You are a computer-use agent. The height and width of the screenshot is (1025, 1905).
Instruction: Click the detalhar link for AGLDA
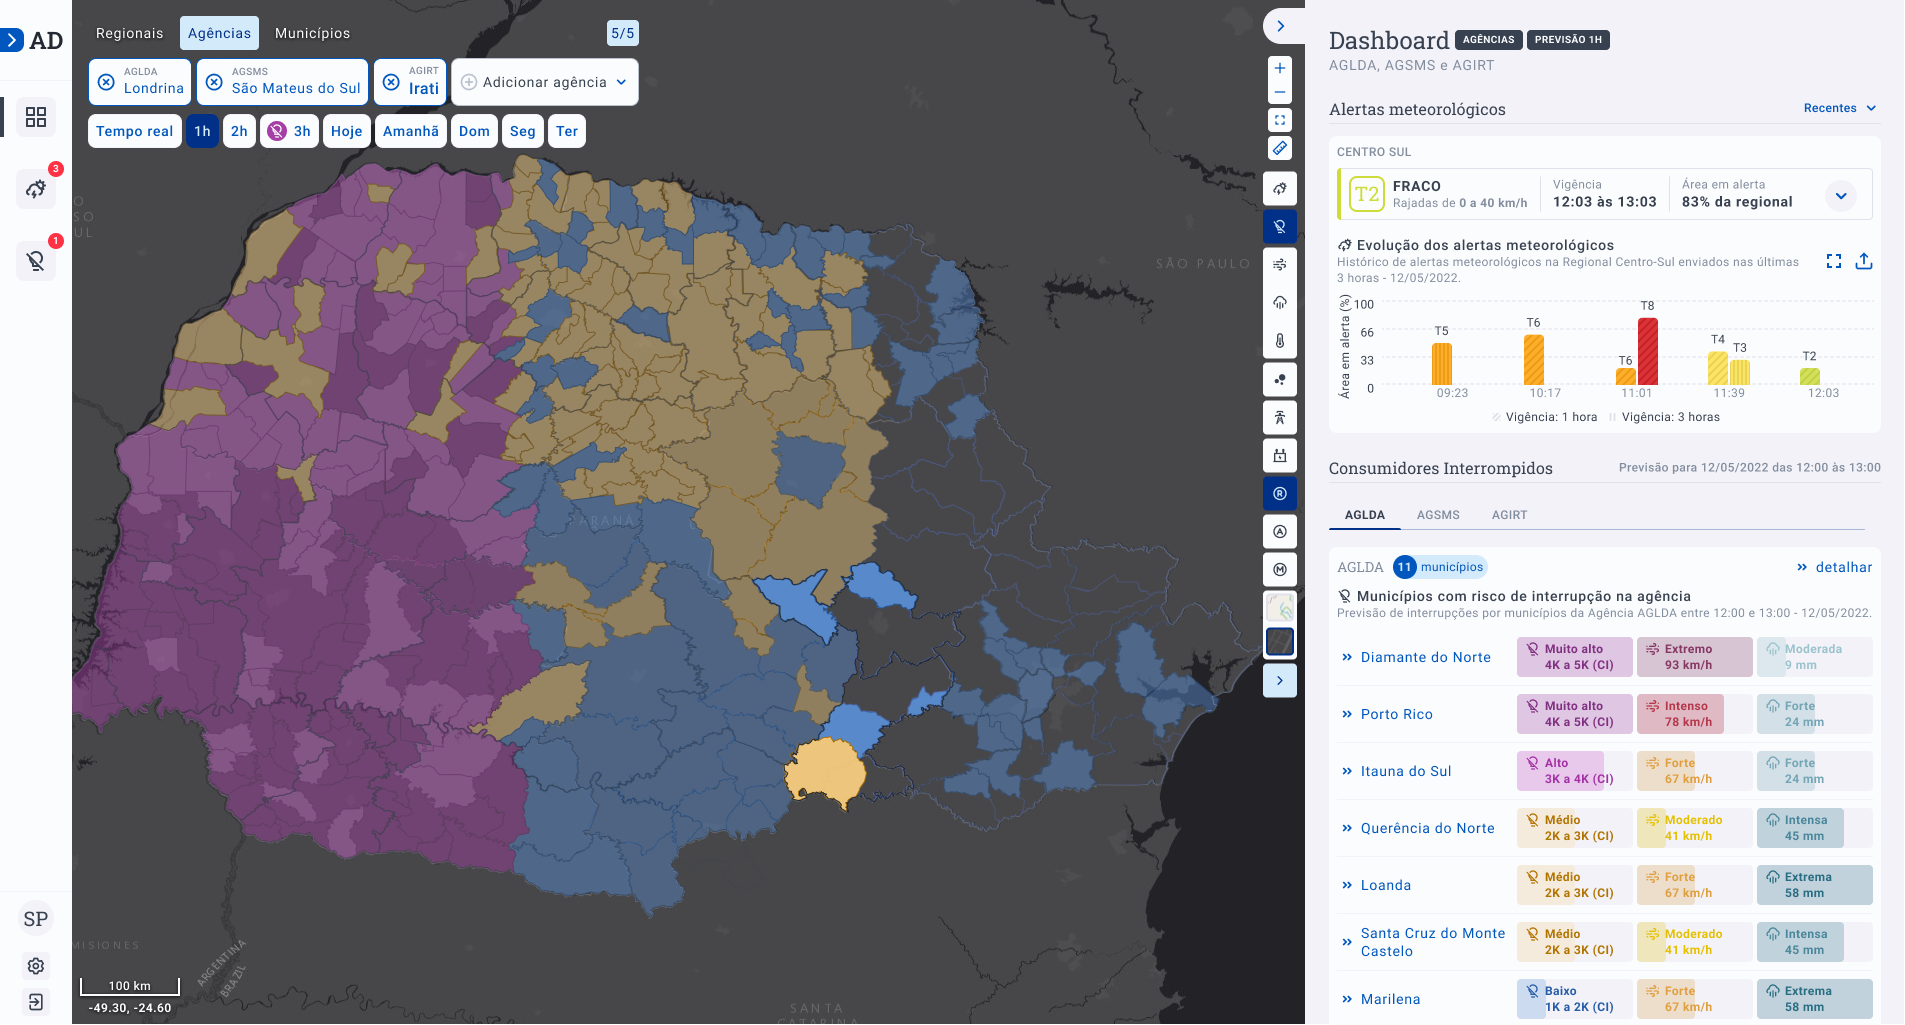point(1834,567)
